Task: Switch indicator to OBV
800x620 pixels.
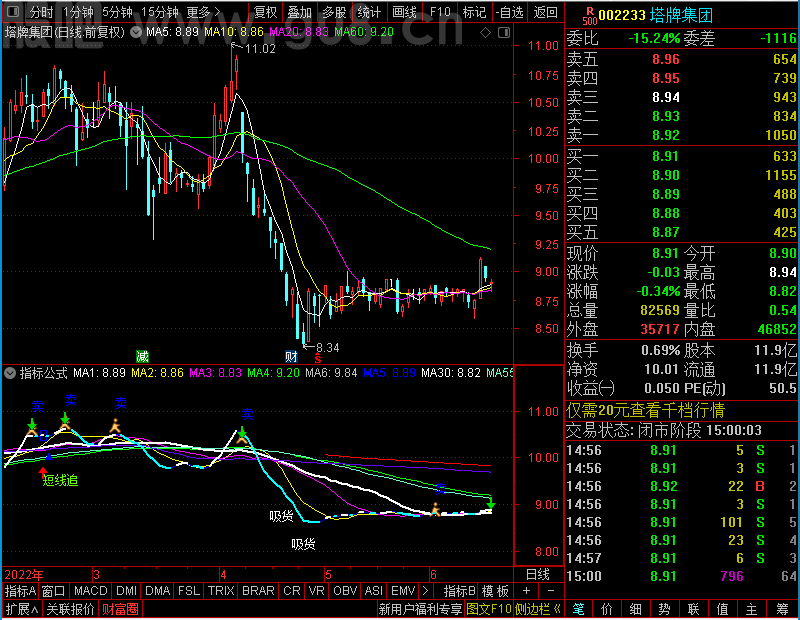Action: (345, 591)
